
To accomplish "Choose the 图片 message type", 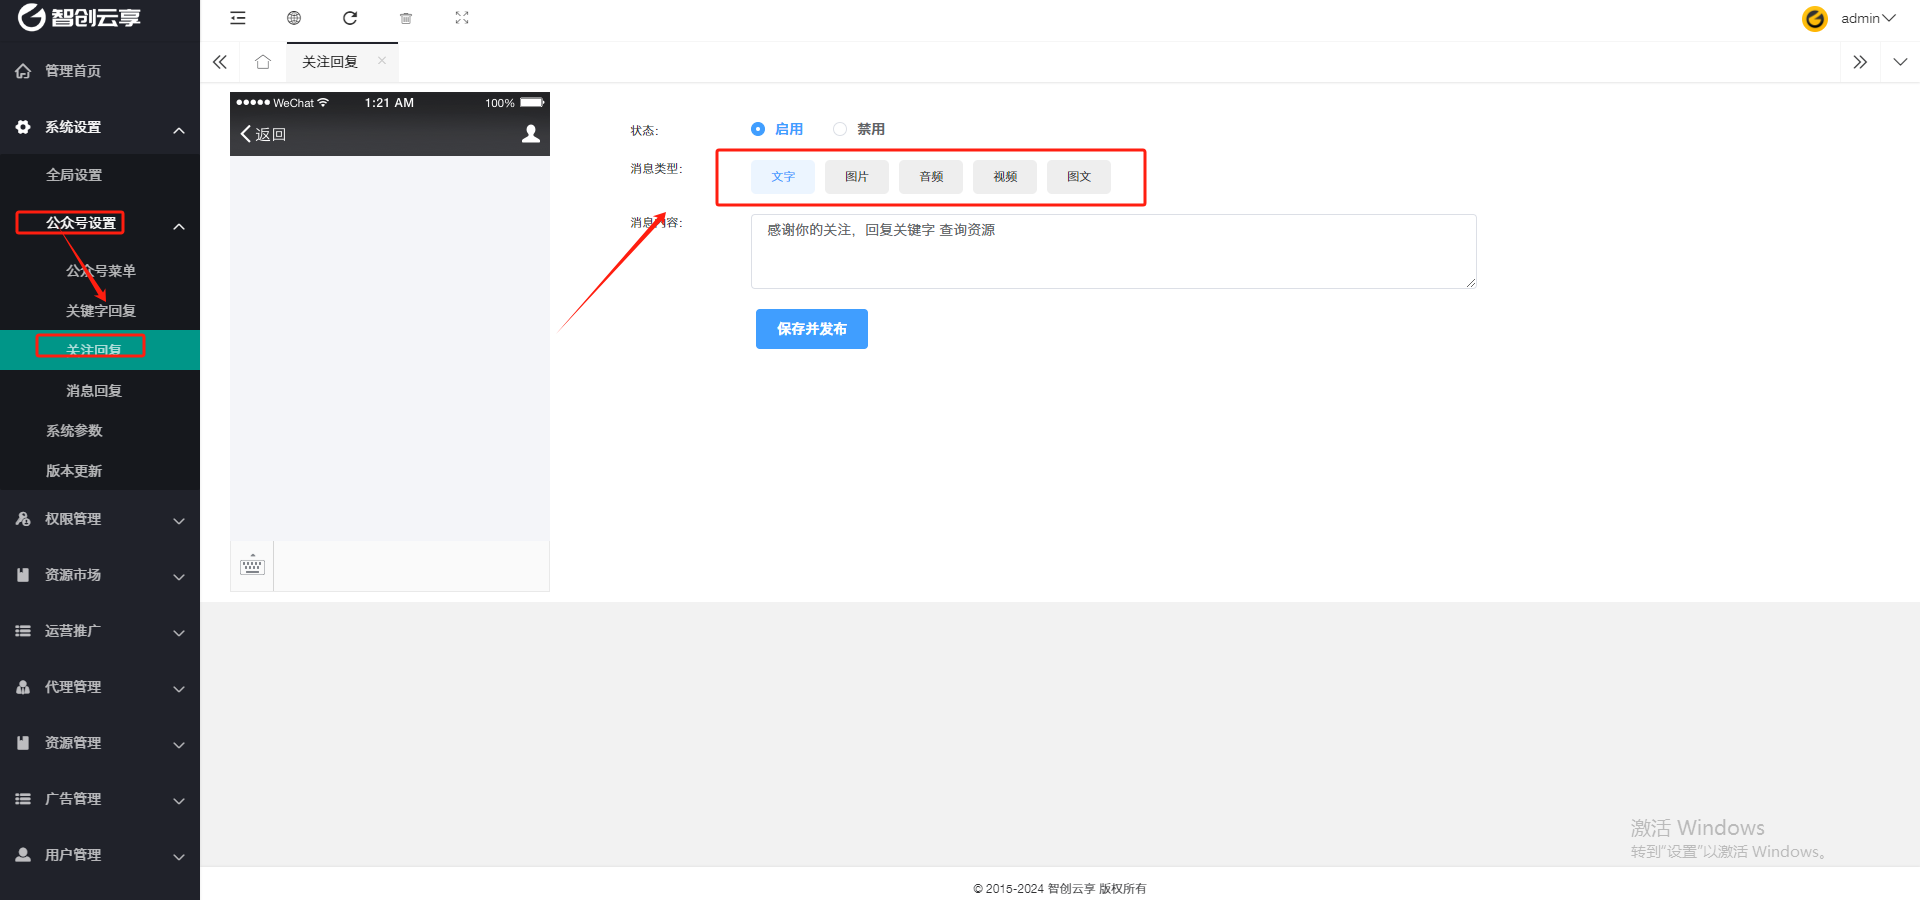I will point(857,177).
